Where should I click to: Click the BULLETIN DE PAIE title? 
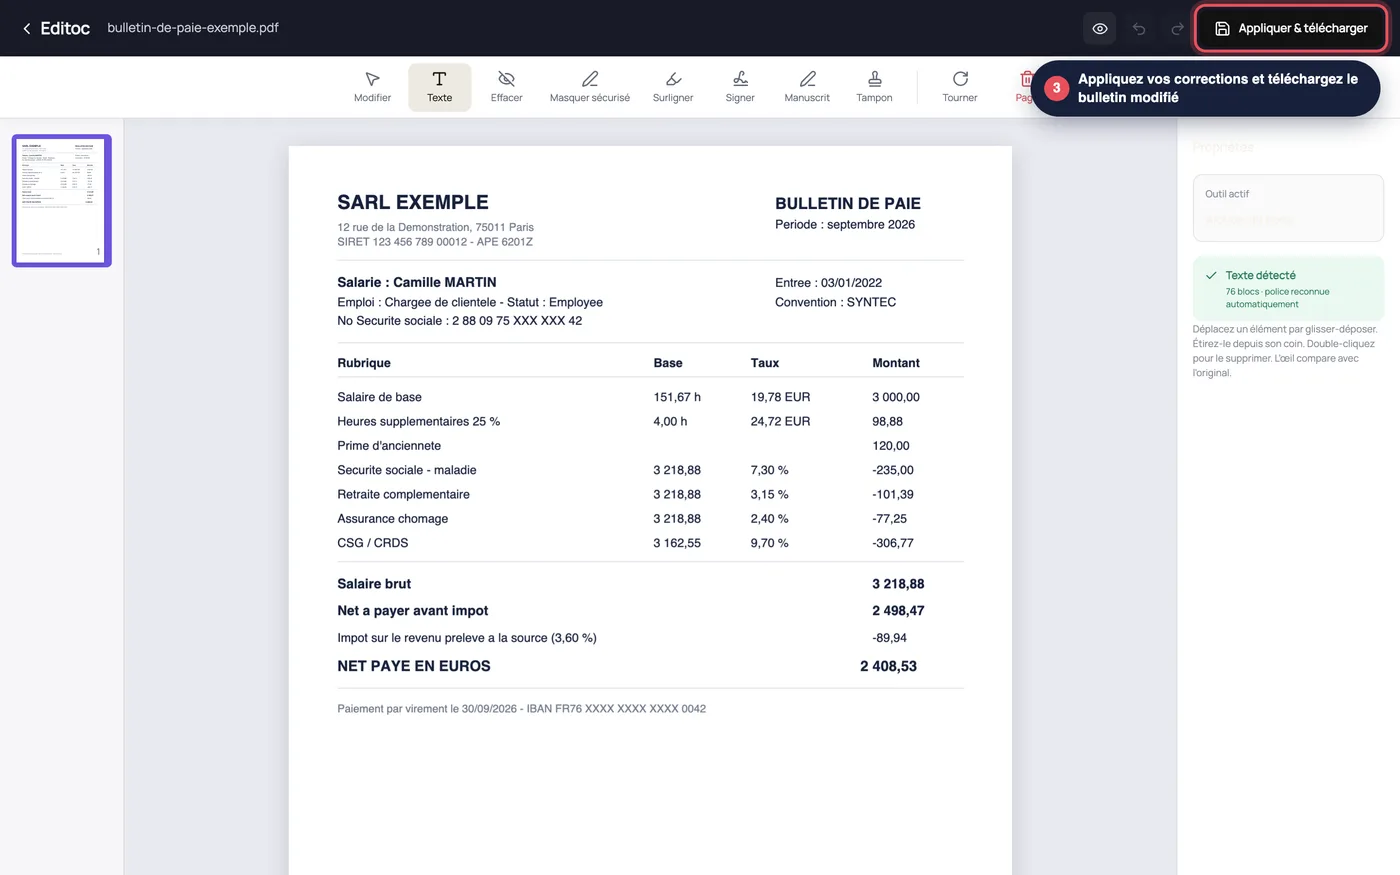(x=848, y=203)
